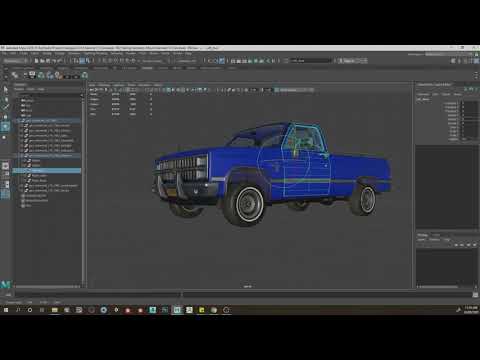
Task: Start IPR render from the status line
Action: (244, 61)
